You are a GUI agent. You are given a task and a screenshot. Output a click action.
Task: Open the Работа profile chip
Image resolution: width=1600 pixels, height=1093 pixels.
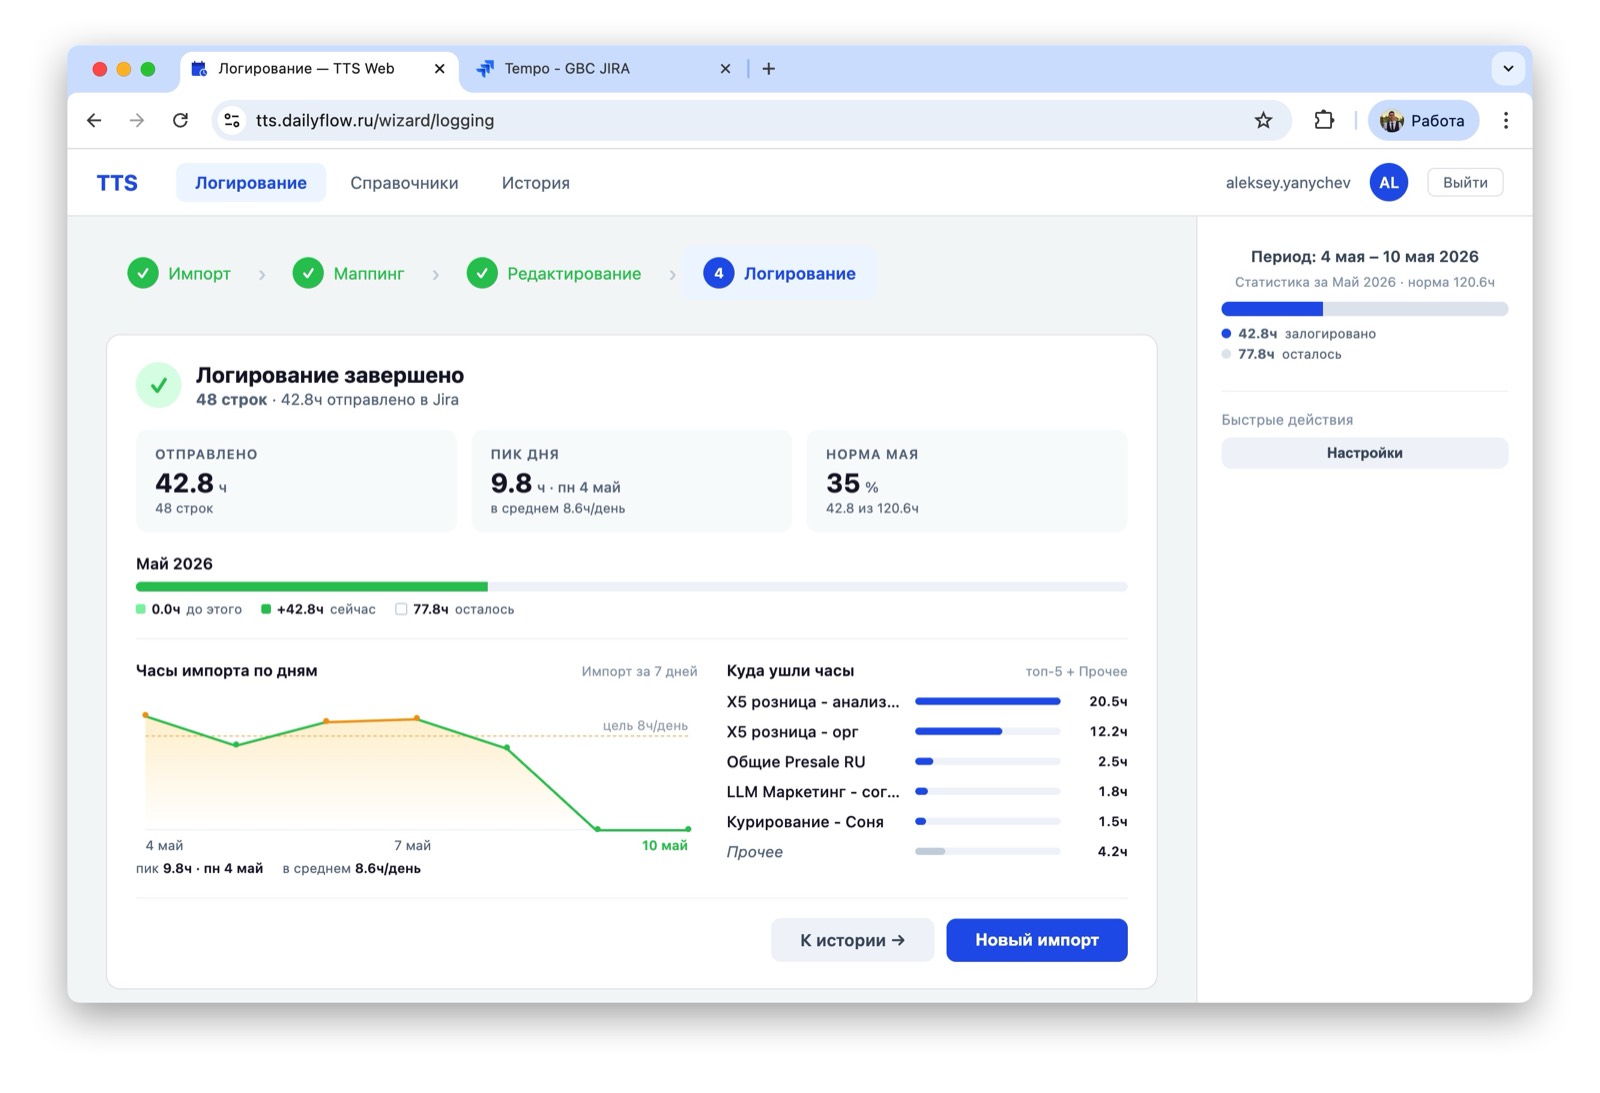pyautogui.click(x=1423, y=120)
